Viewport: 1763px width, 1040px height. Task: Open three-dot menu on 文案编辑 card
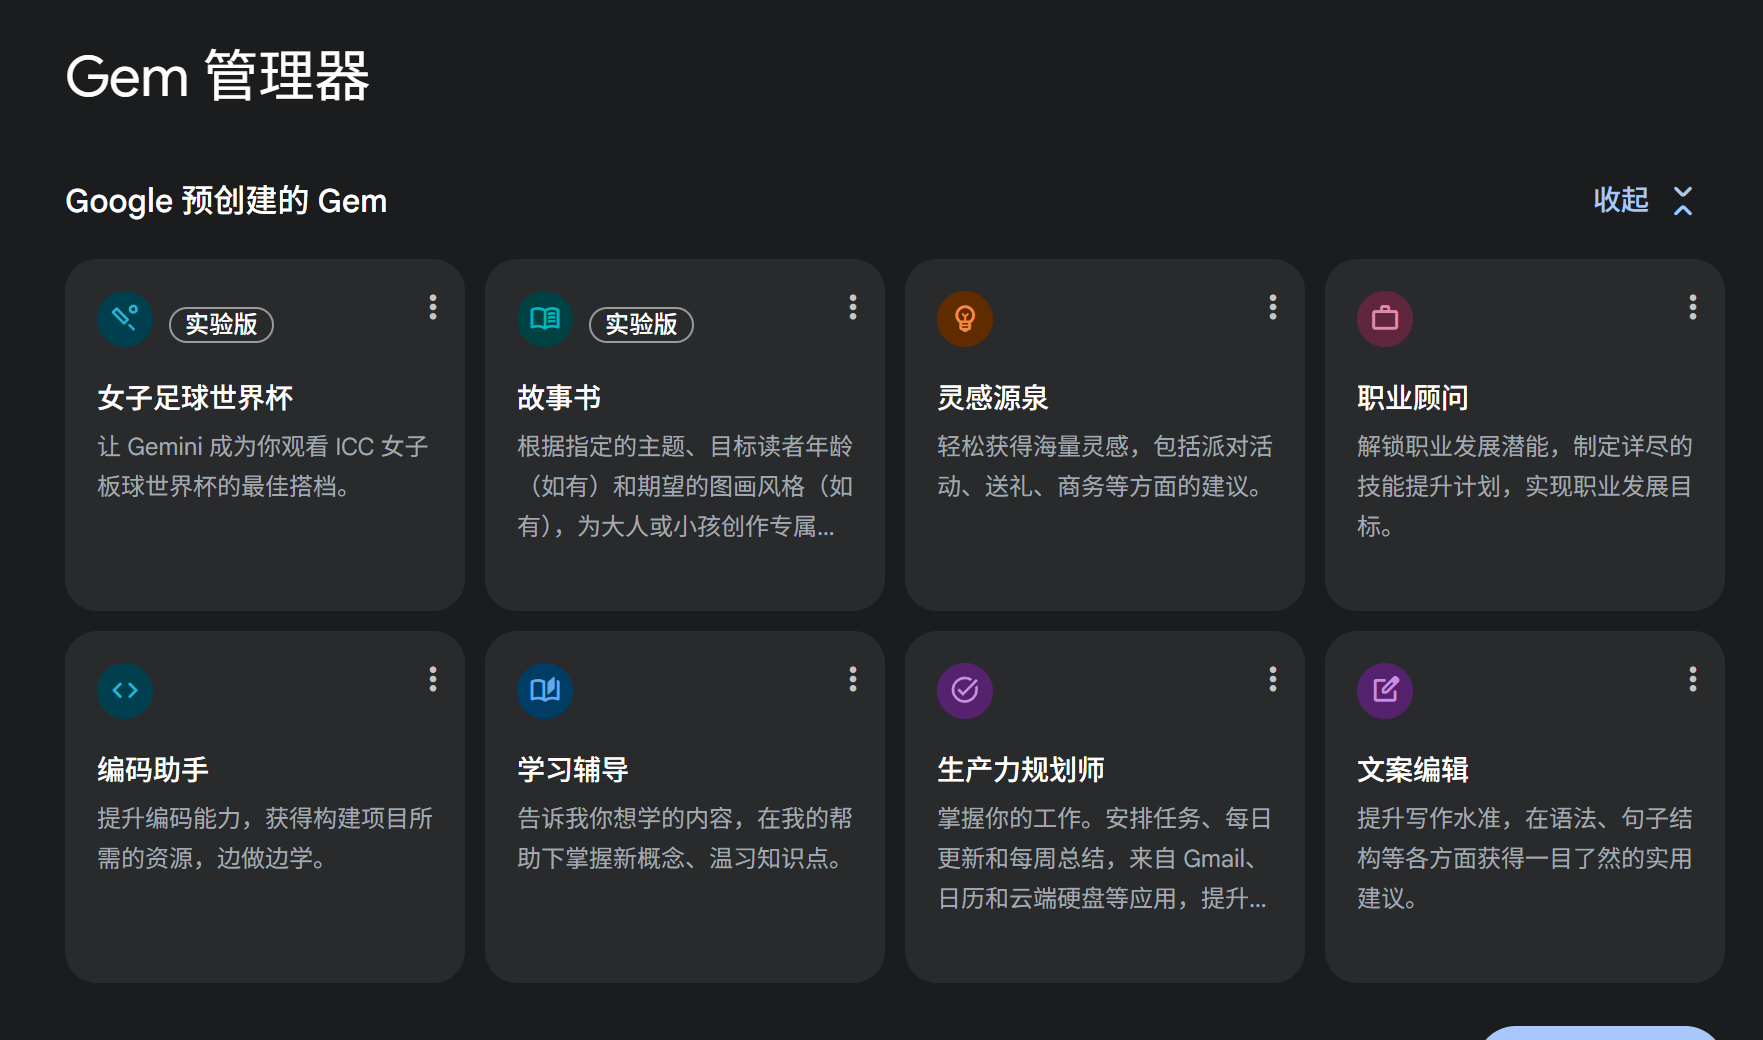click(1693, 679)
